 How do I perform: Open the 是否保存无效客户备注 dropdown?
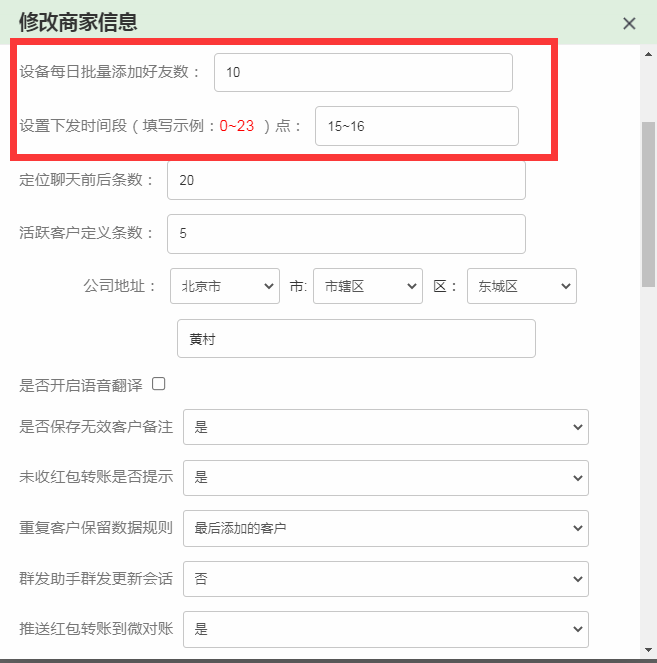[x=385, y=427]
